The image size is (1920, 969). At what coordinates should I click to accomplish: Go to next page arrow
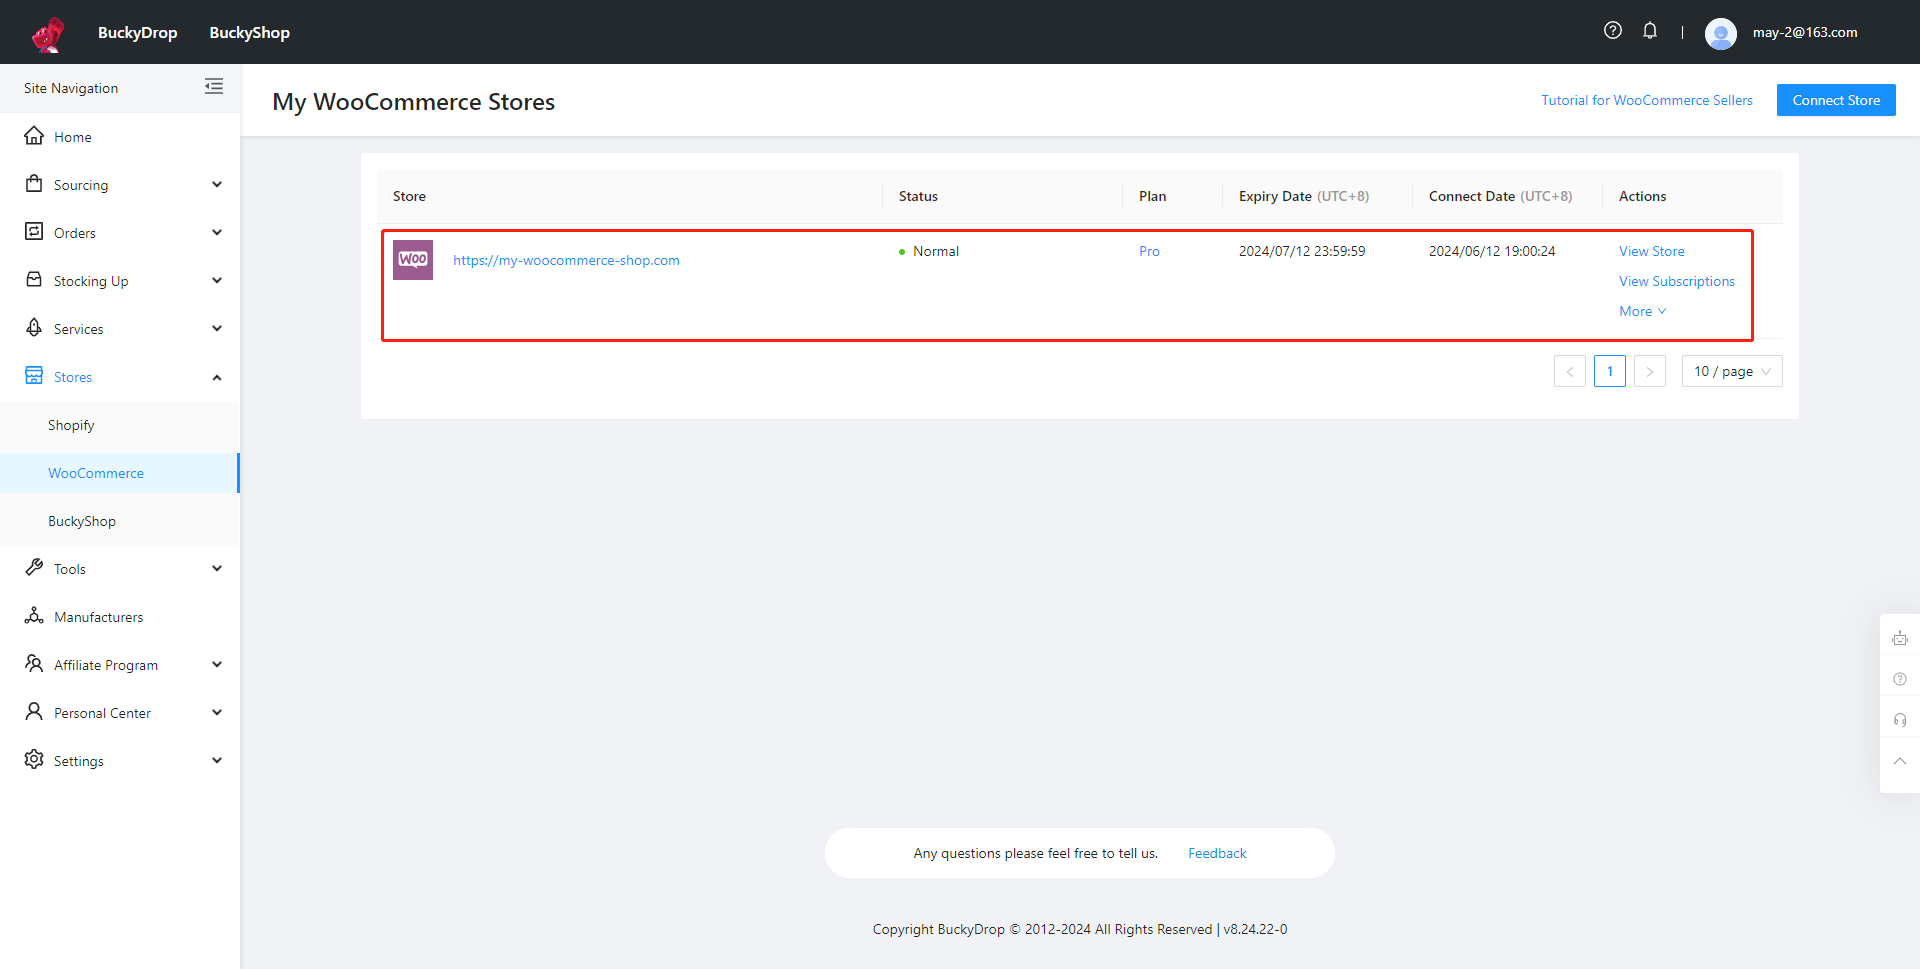(x=1650, y=371)
